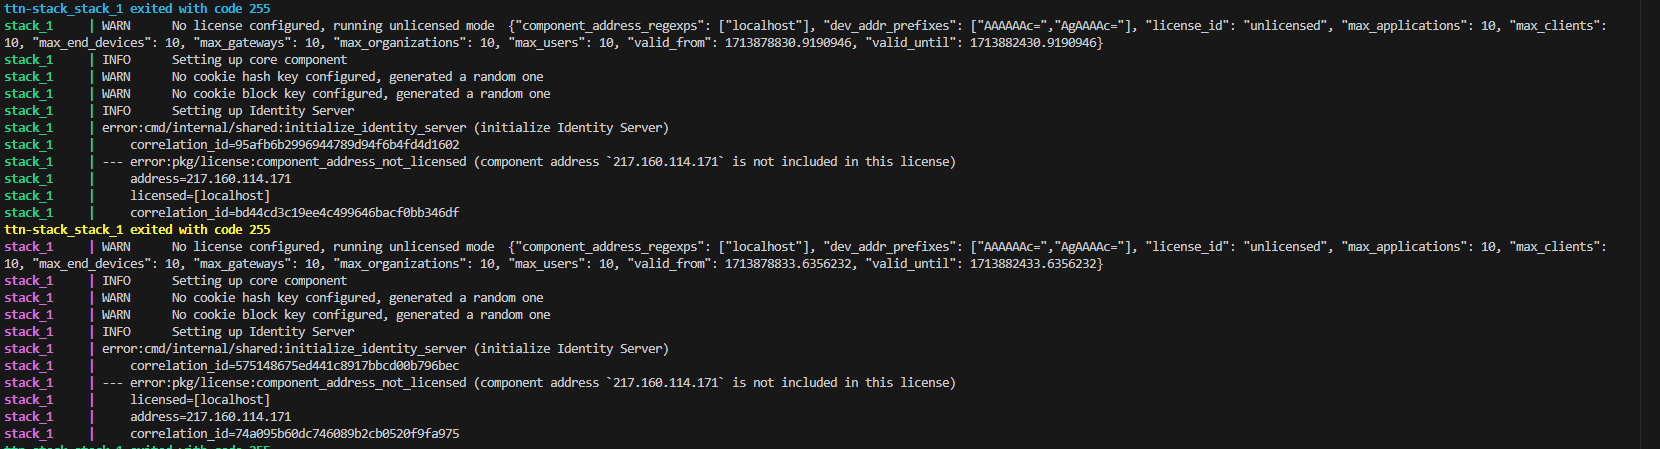Click correlation_id=575148675ed441c8917bbcd00b796bec text
Viewport: 1660px width, 449px height.
[295, 366]
